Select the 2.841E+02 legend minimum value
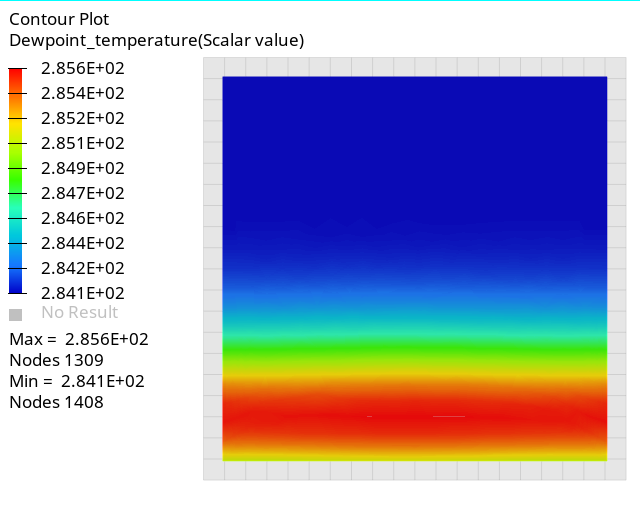This screenshot has height=511, width=640. 83,293
